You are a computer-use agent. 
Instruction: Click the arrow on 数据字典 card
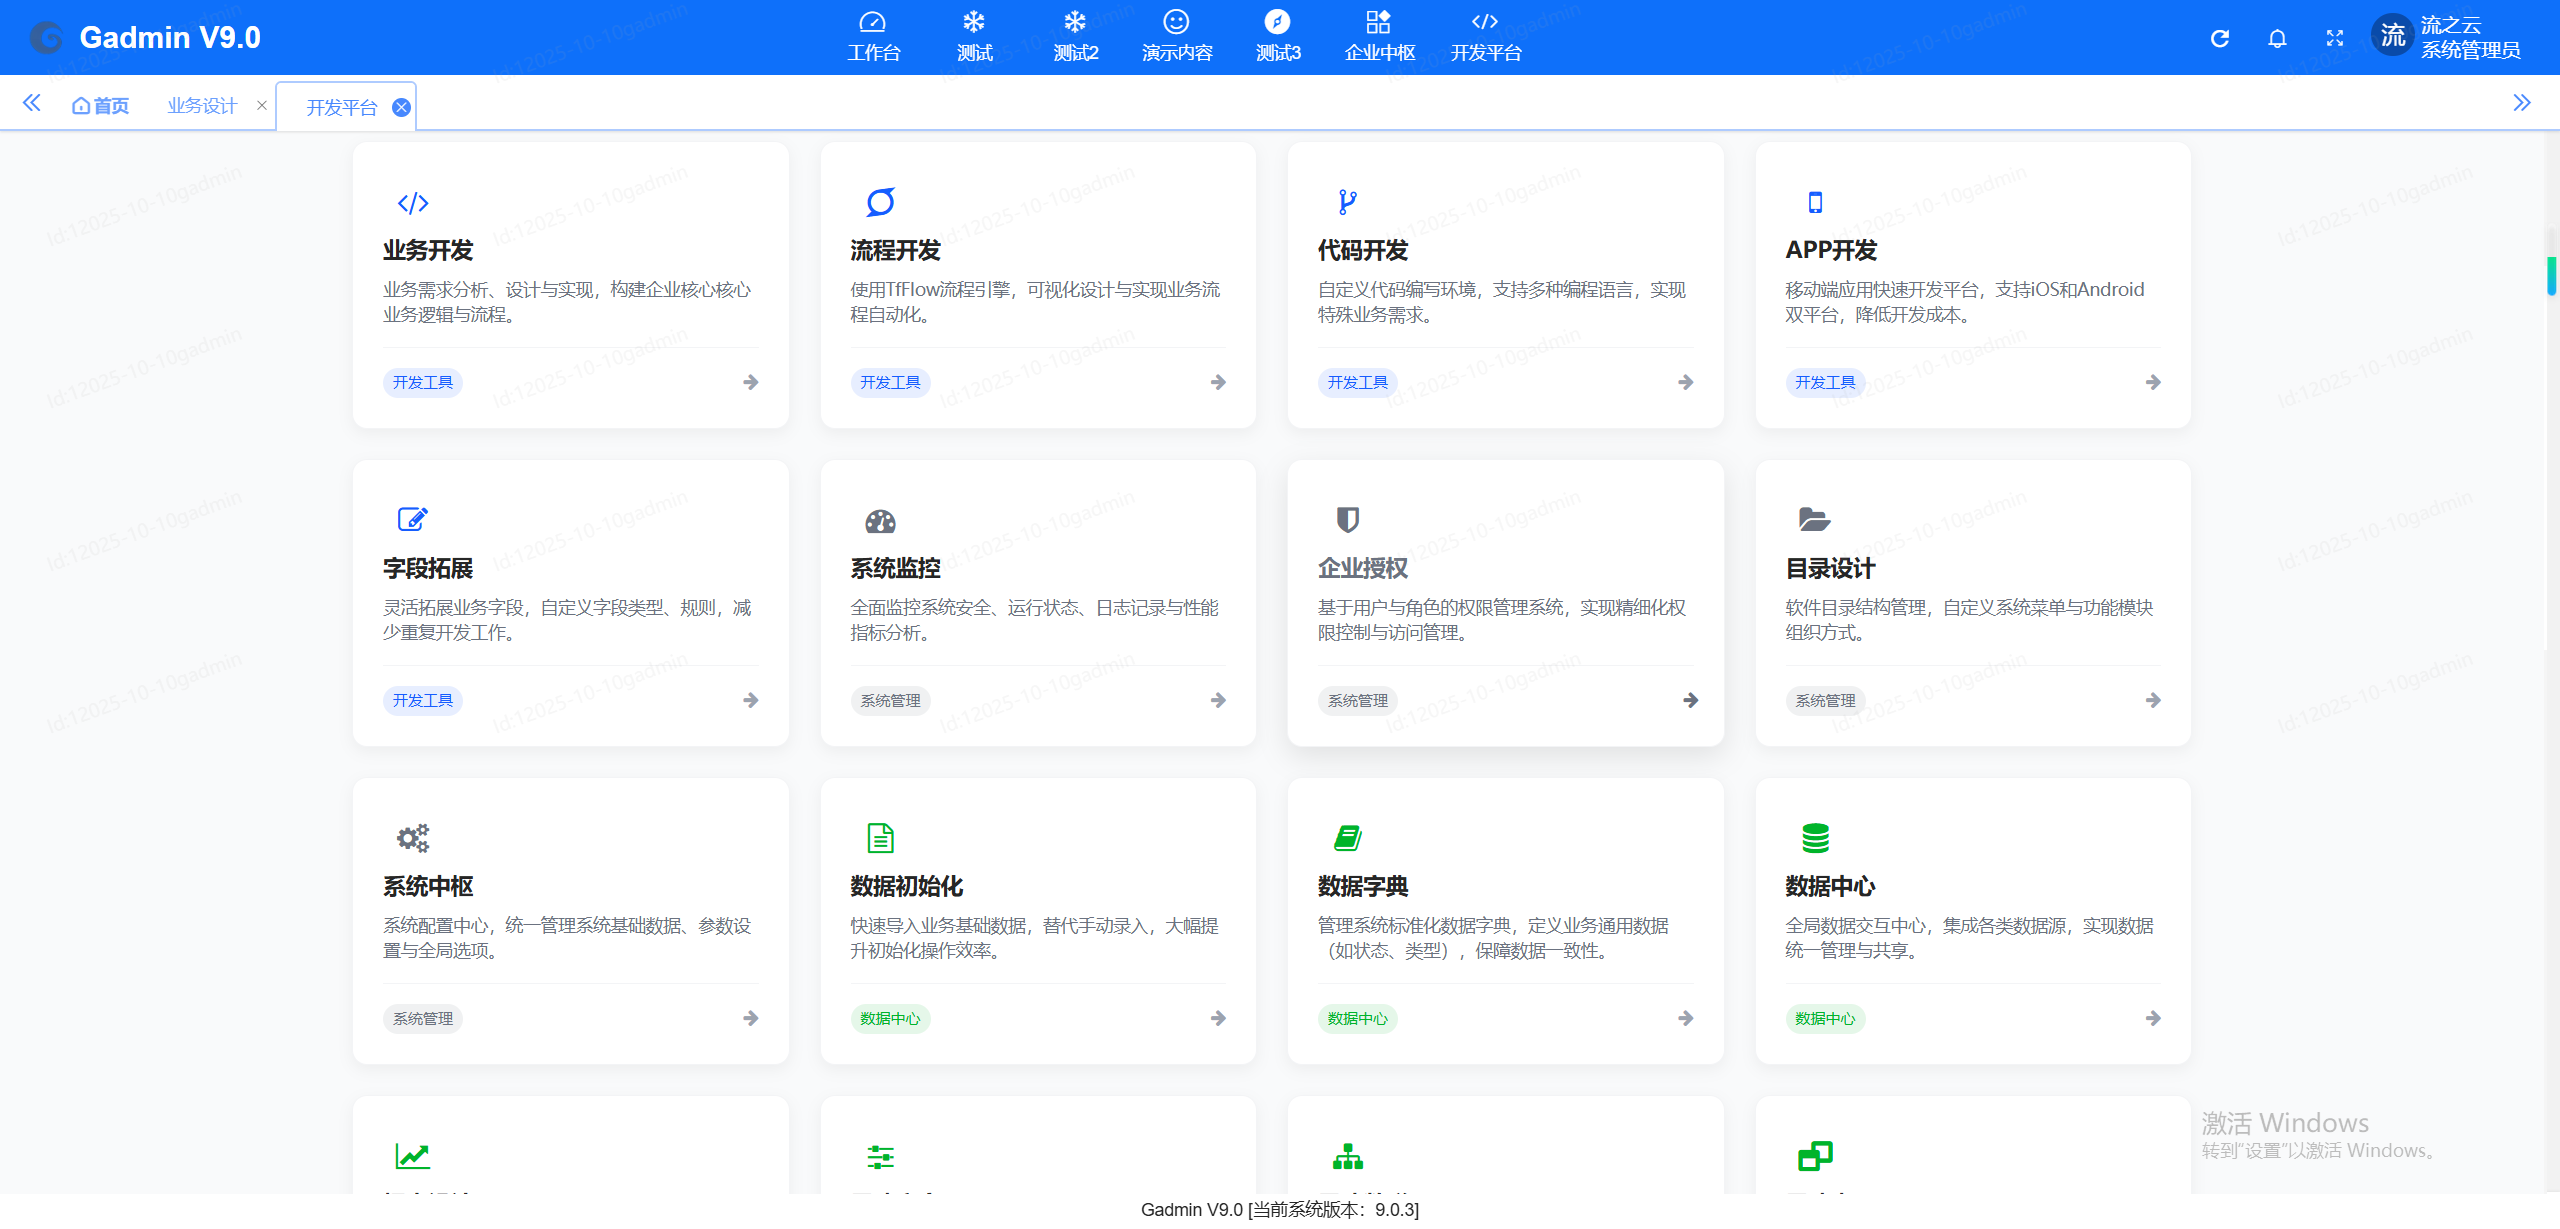[x=1686, y=1018]
